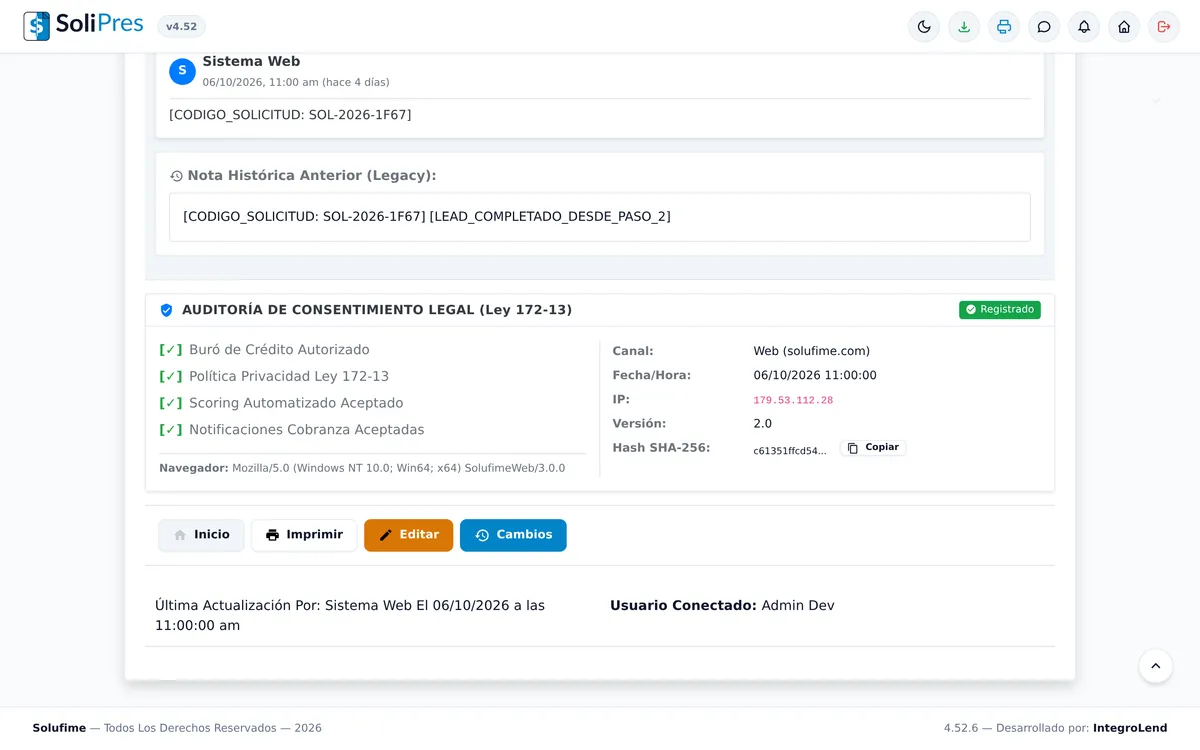Click the orange Editar button
The height and width of the screenshot is (750, 1200).
click(408, 535)
